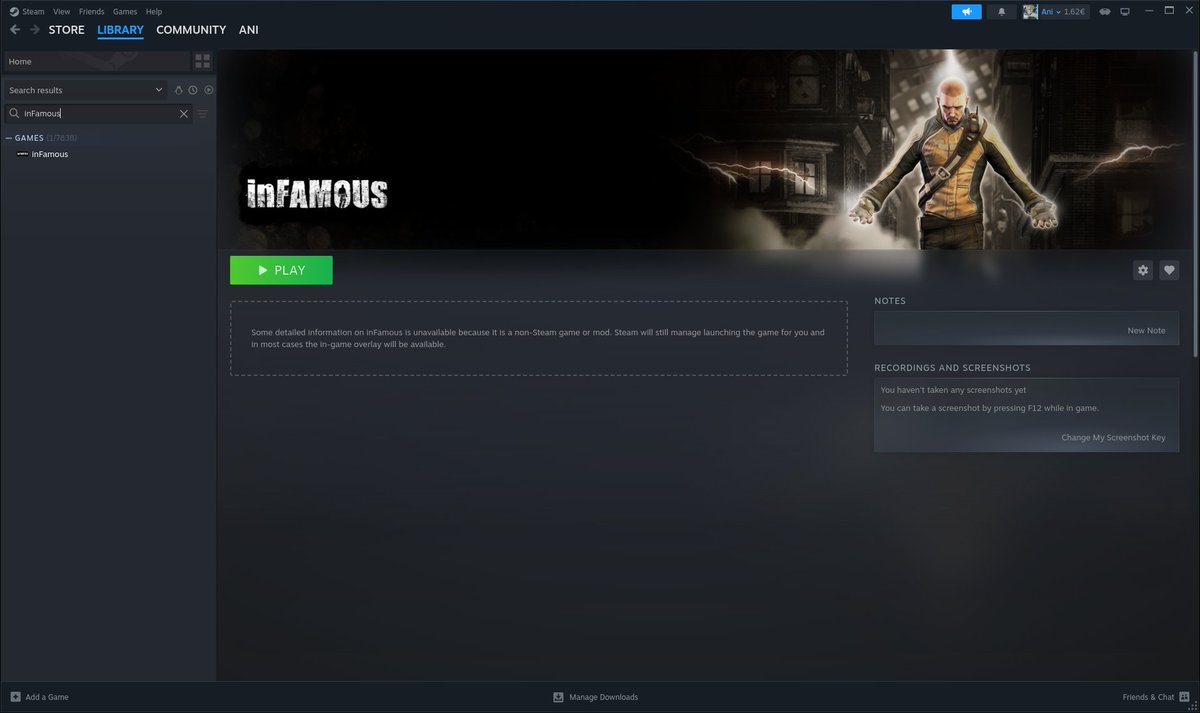Image resolution: width=1200 pixels, height=713 pixels.
Task: Add inFamous to favorites with the heart icon
Action: (x=1169, y=269)
